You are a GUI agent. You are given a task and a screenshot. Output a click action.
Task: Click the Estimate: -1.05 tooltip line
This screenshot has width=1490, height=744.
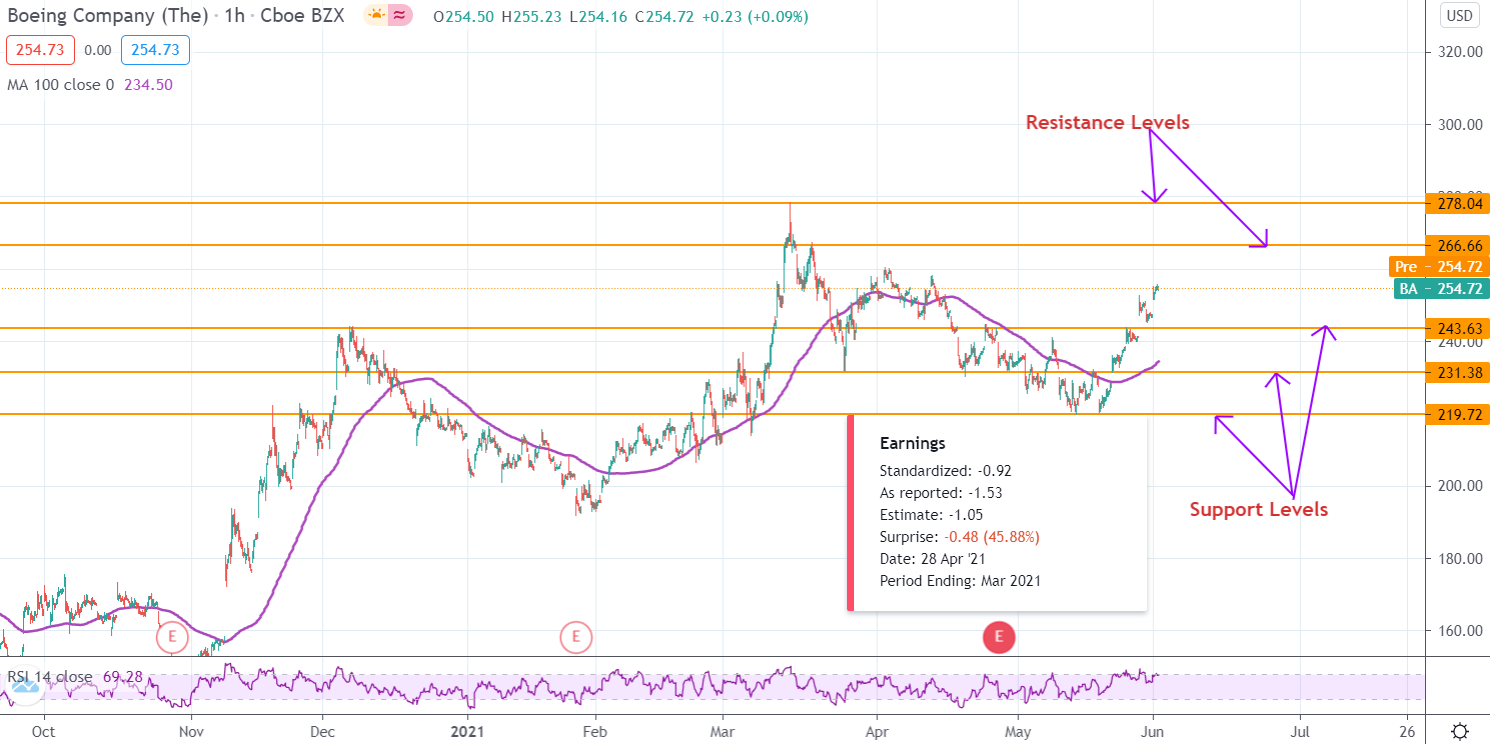[931, 514]
